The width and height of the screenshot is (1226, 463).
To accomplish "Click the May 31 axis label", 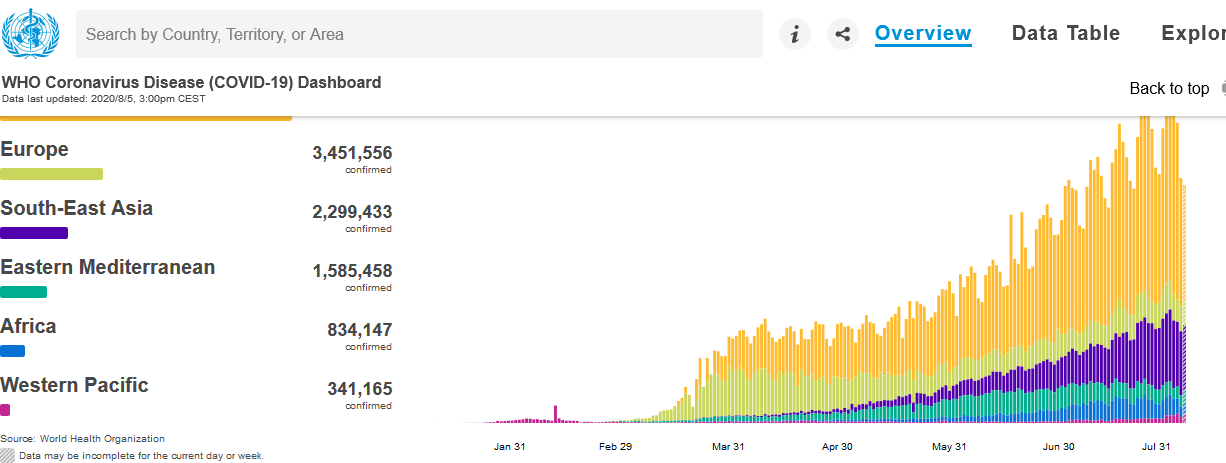I will [949, 446].
